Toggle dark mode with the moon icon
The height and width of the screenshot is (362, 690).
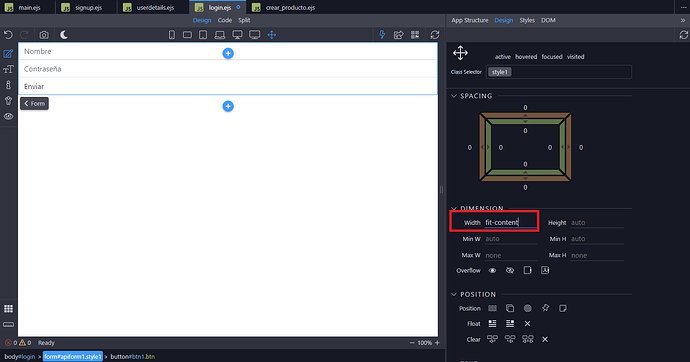(x=64, y=35)
